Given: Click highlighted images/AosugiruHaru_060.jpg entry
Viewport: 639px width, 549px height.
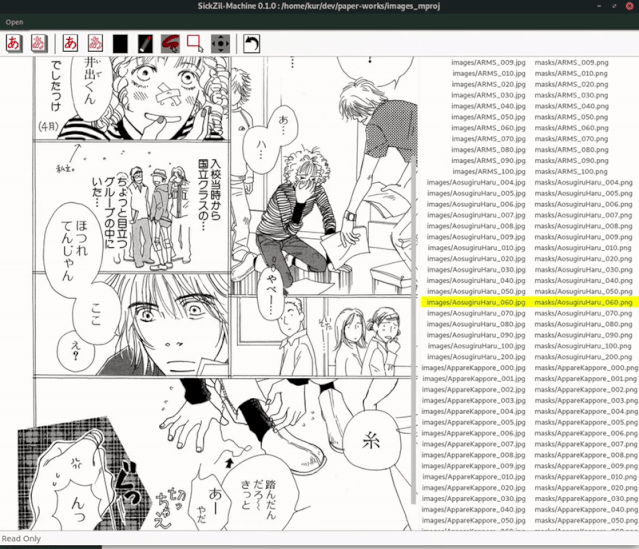Looking at the screenshot, I should [476, 302].
